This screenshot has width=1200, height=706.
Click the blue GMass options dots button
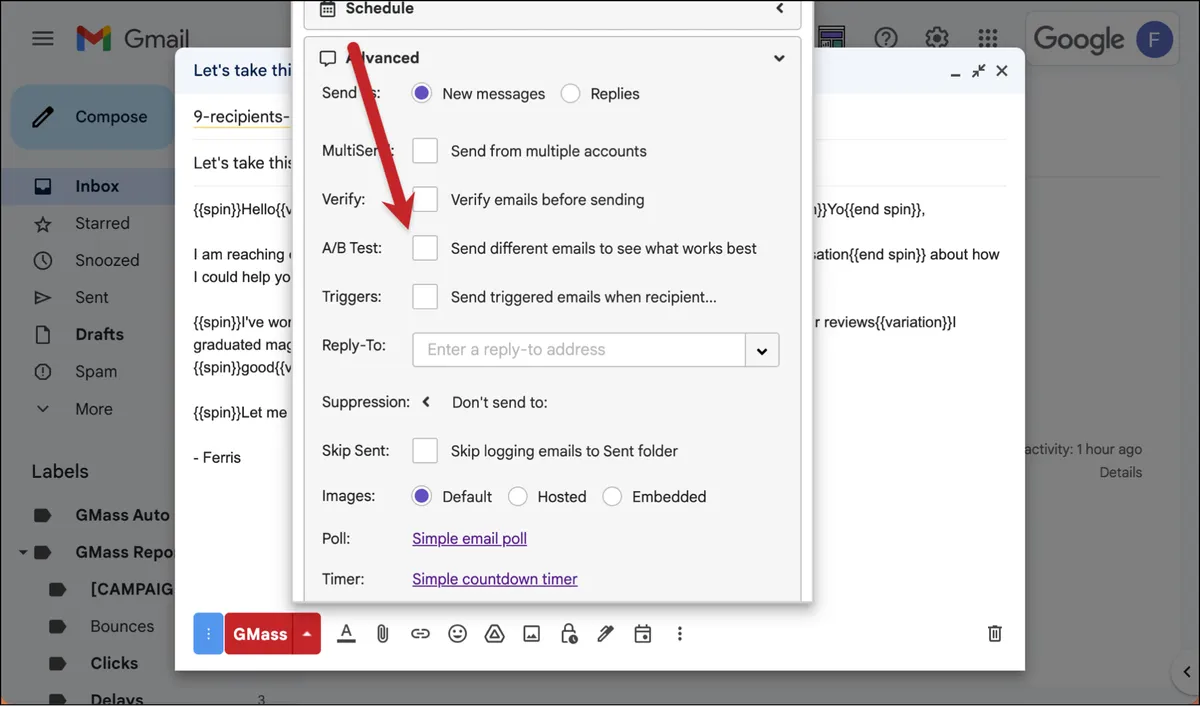(x=208, y=633)
